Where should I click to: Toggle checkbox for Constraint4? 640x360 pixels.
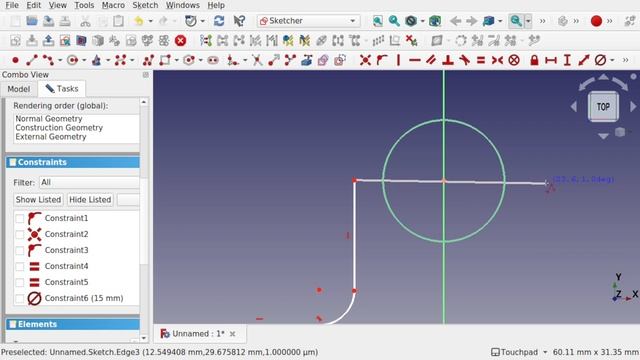pyautogui.click(x=20, y=267)
